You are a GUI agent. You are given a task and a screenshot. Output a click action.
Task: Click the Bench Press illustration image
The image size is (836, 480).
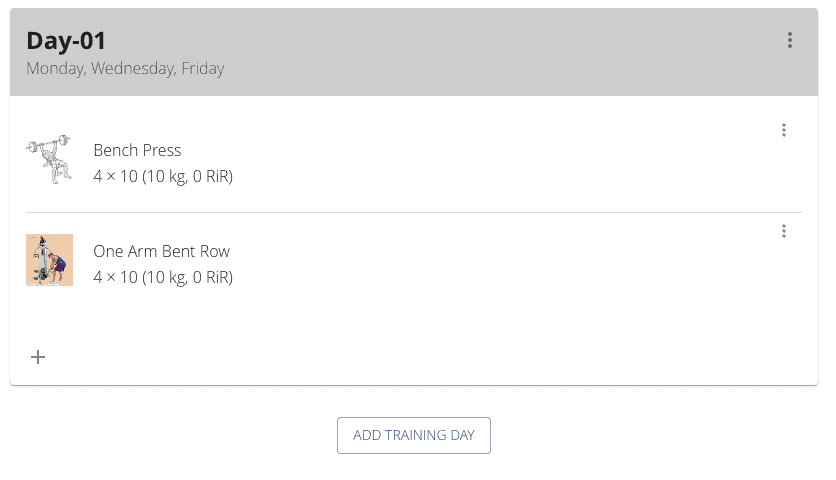click(x=49, y=160)
